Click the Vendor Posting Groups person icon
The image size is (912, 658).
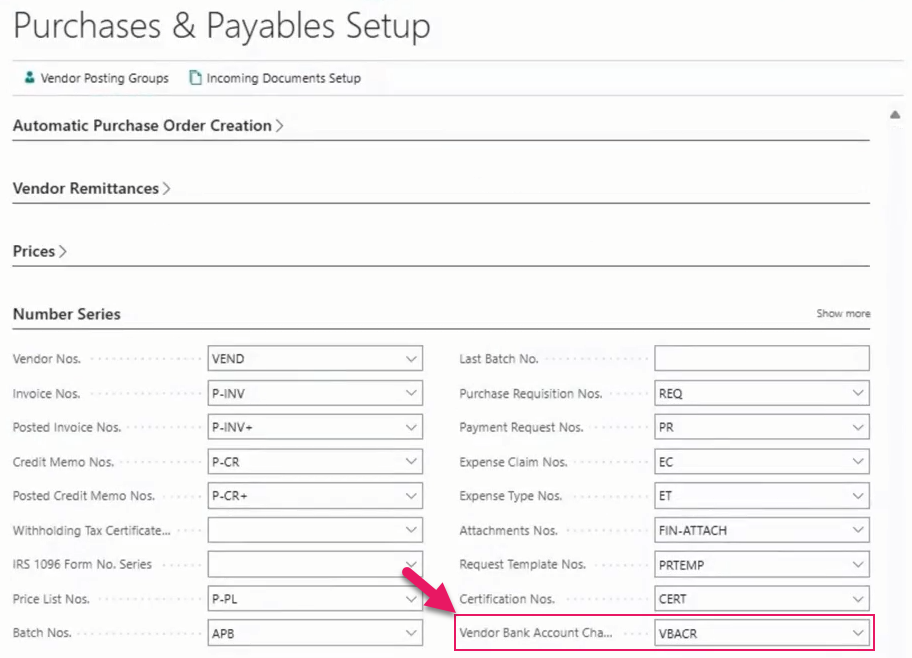(x=30, y=77)
